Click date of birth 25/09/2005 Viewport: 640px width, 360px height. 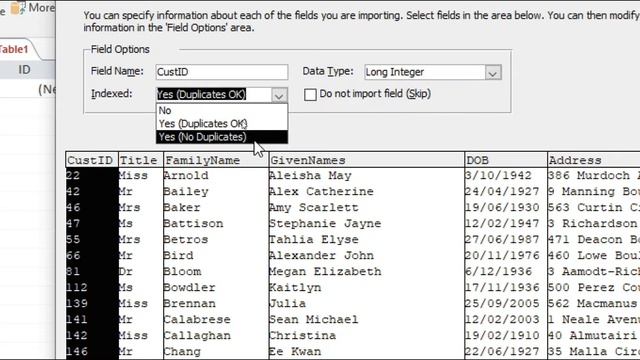(502, 303)
